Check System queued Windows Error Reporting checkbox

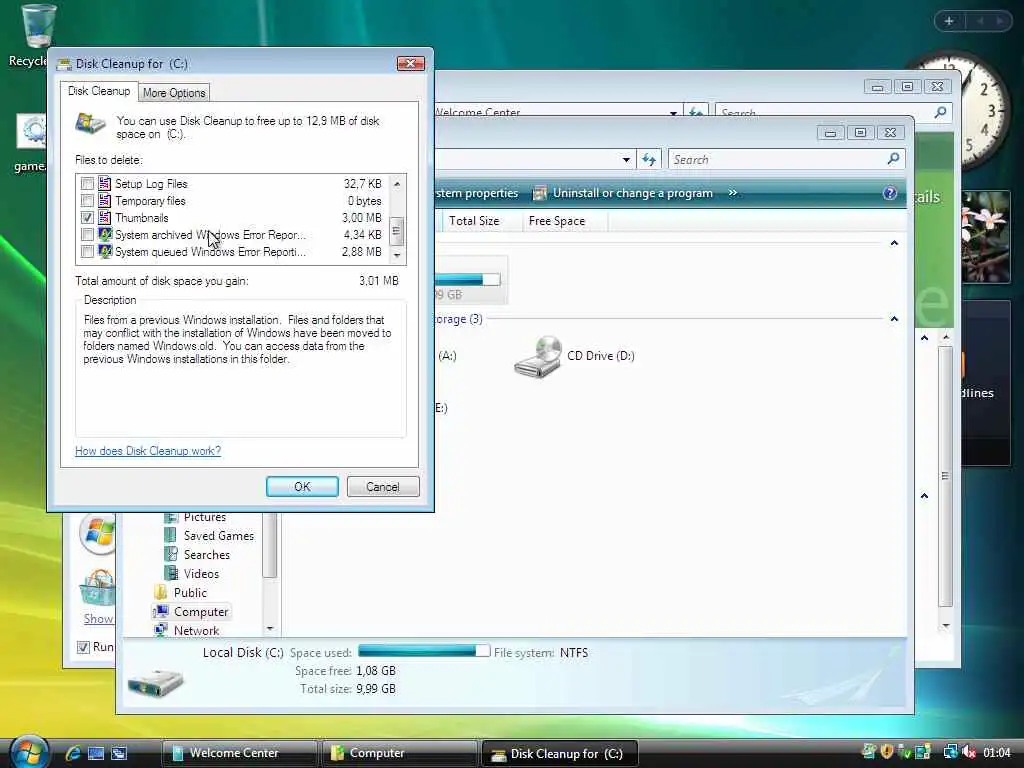coord(87,251)
